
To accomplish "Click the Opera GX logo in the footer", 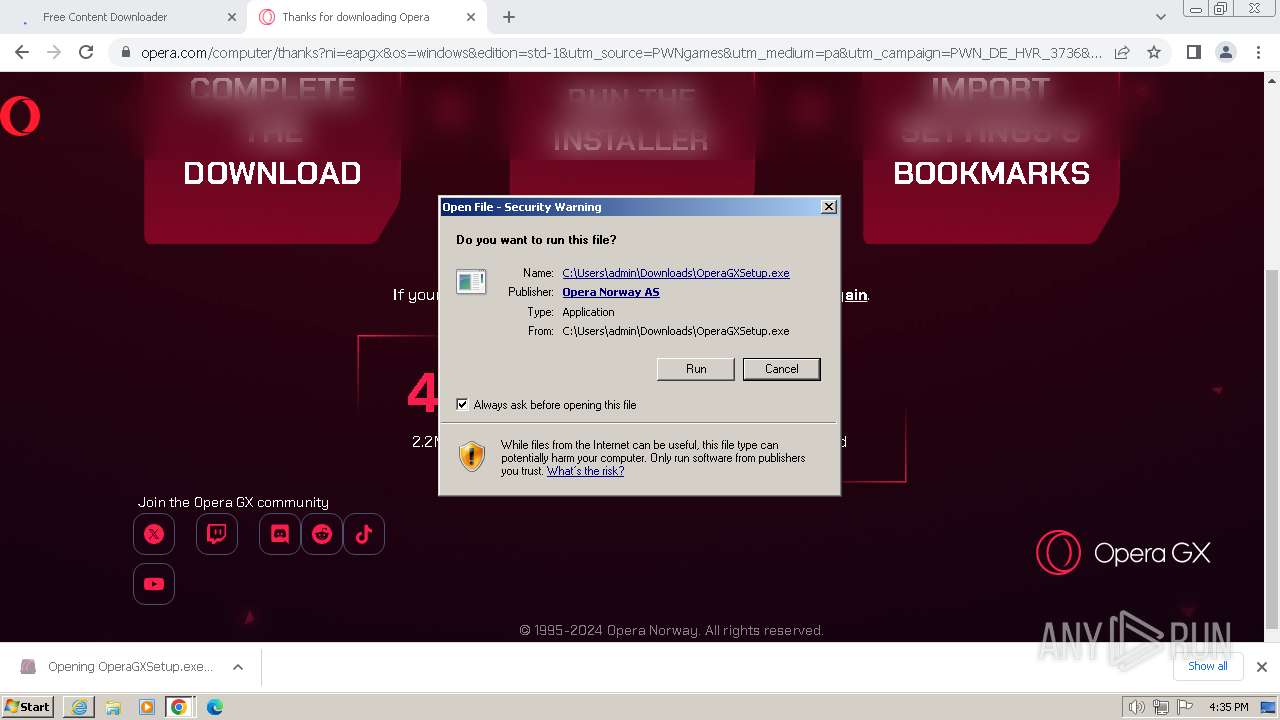I will pos(1123,552).
